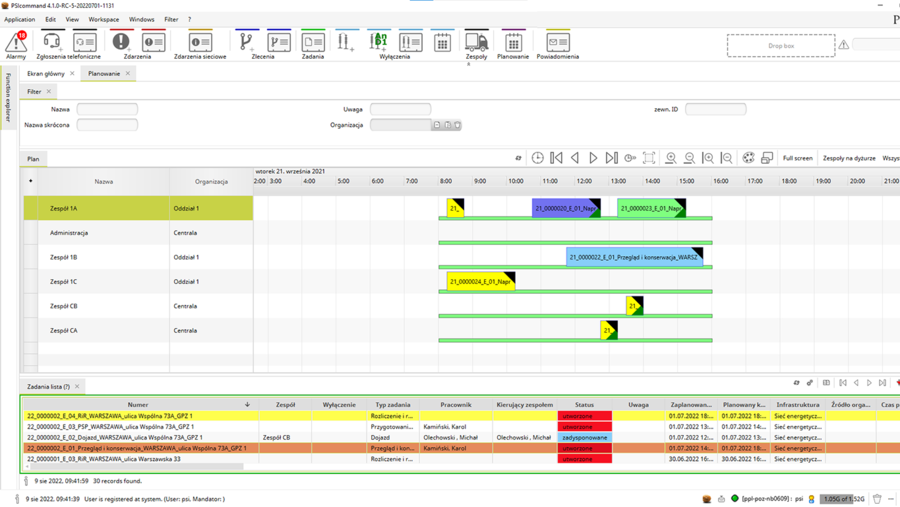Viewport: 900px width, 507px height.
Task: Click the clock icon in the Plan toolbar
Action: point(537,158)
